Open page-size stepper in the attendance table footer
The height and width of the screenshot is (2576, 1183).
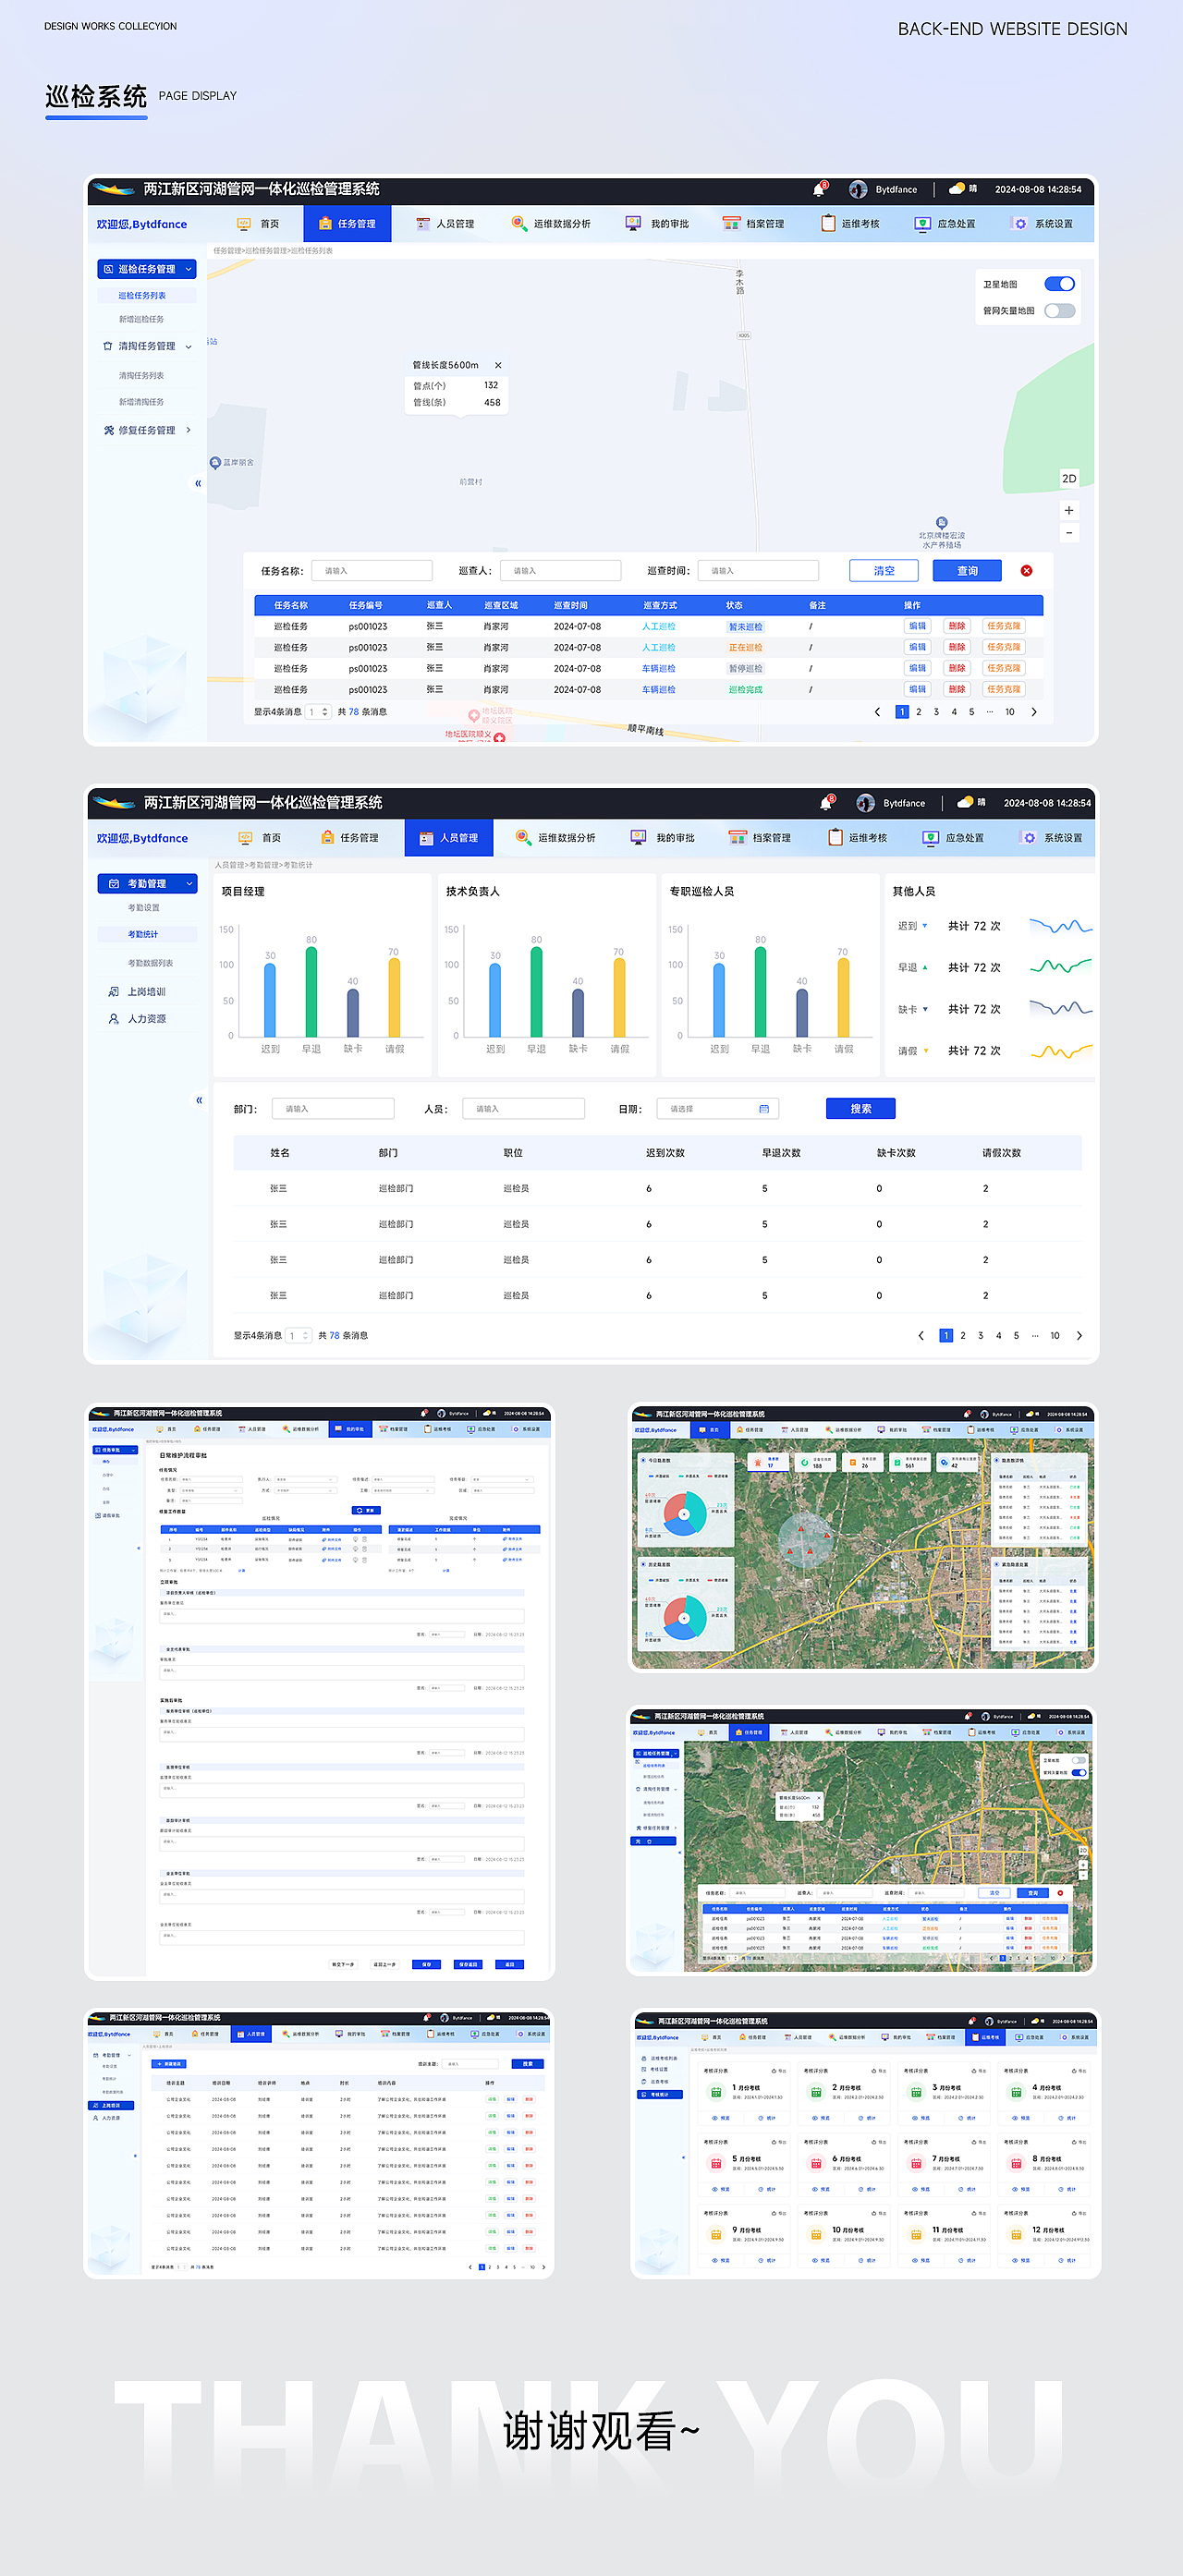298,1336
